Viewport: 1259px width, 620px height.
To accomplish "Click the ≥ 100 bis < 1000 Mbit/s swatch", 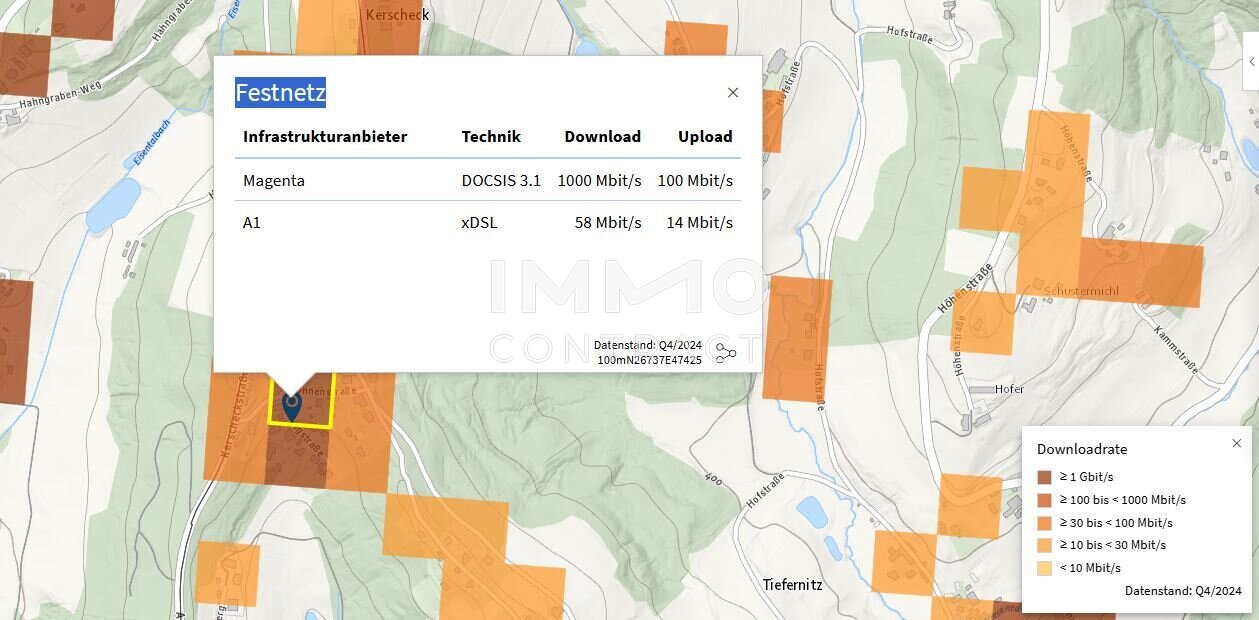I will click(x=1045, y=500).
